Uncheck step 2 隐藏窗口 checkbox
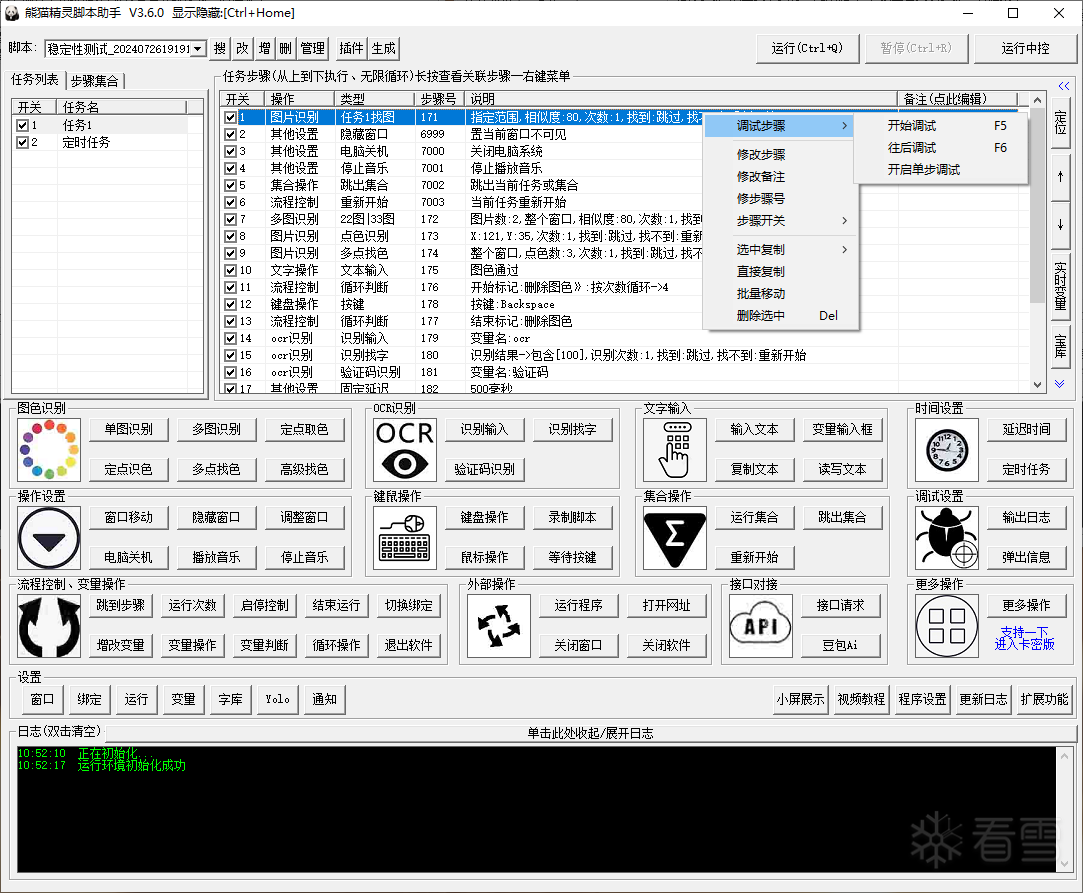Screen dimensions: 1083x893 click(x=231, y=134)
